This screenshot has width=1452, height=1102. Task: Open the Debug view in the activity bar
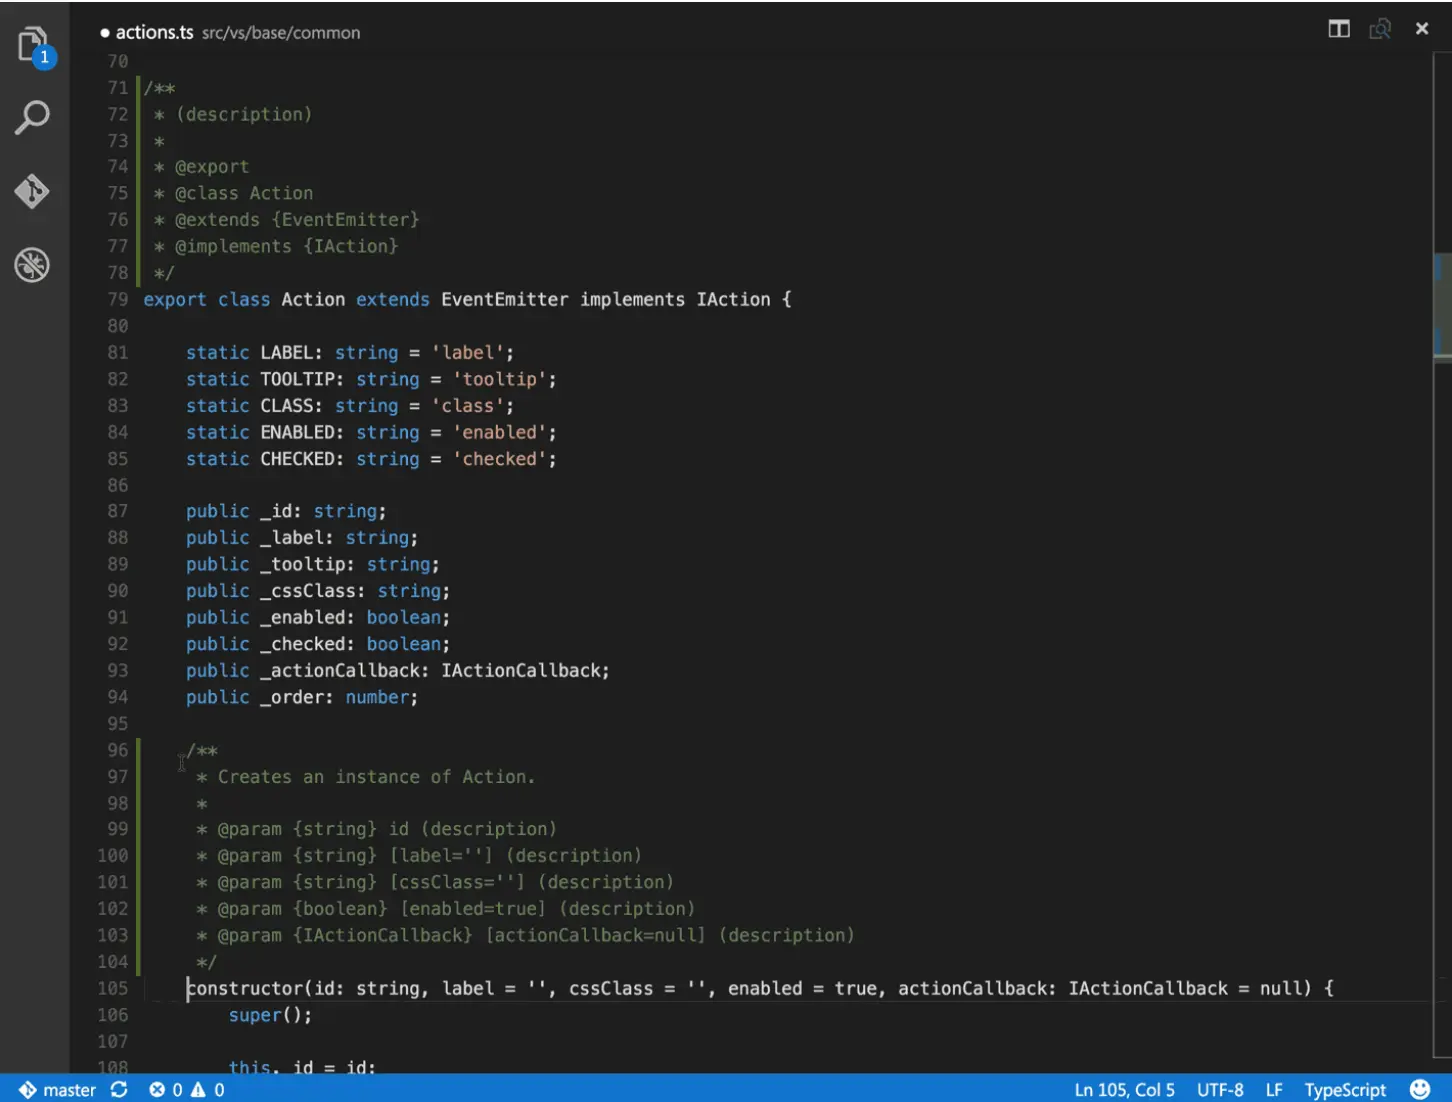coord(32,265)
